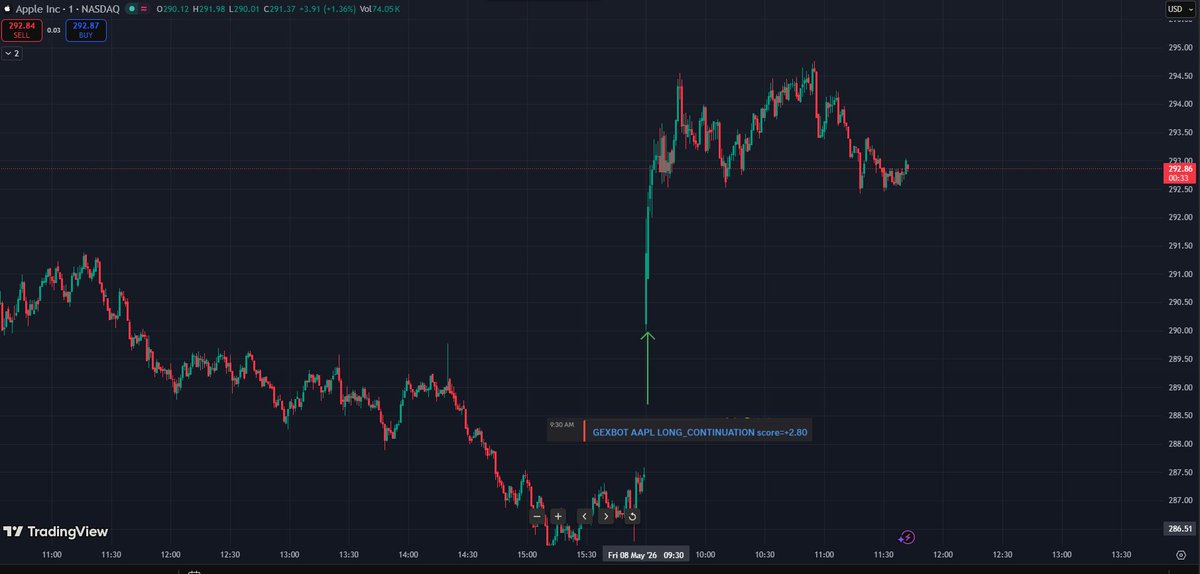Click the 287.00 price scale label
Screen dimensions: 1200x574
1179,501
